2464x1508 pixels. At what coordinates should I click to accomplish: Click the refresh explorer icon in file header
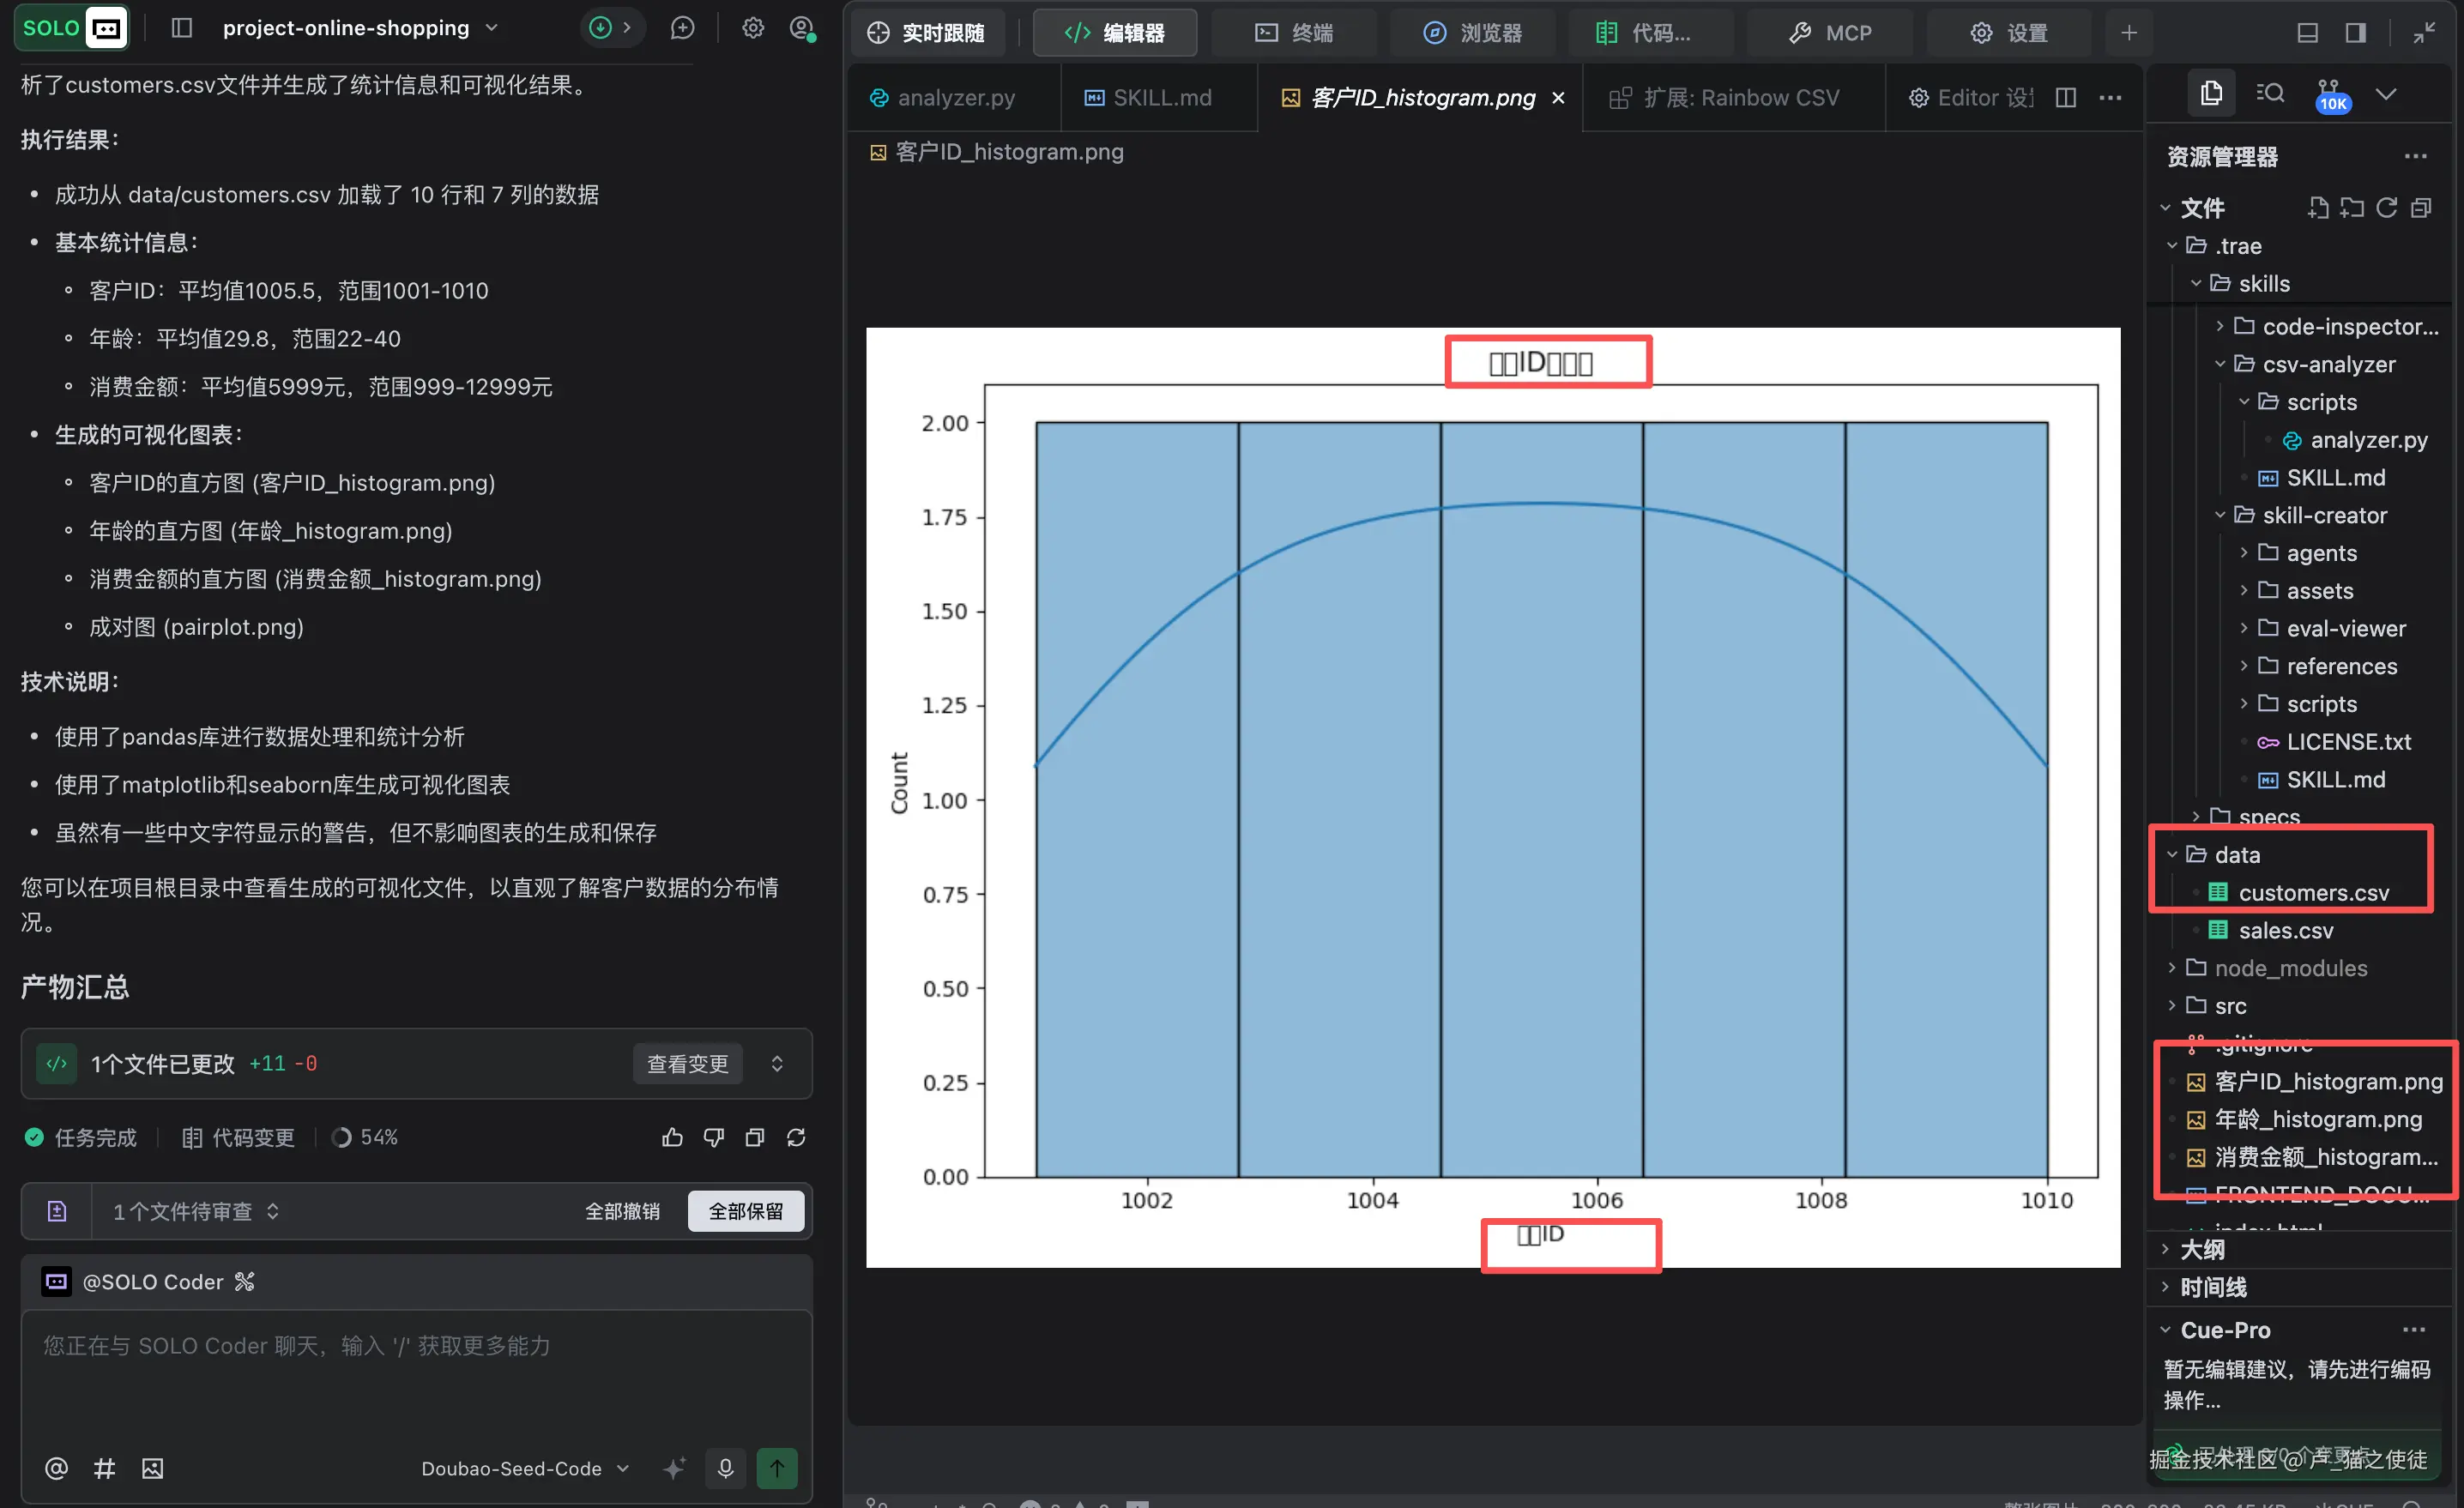click(2386, 208)
